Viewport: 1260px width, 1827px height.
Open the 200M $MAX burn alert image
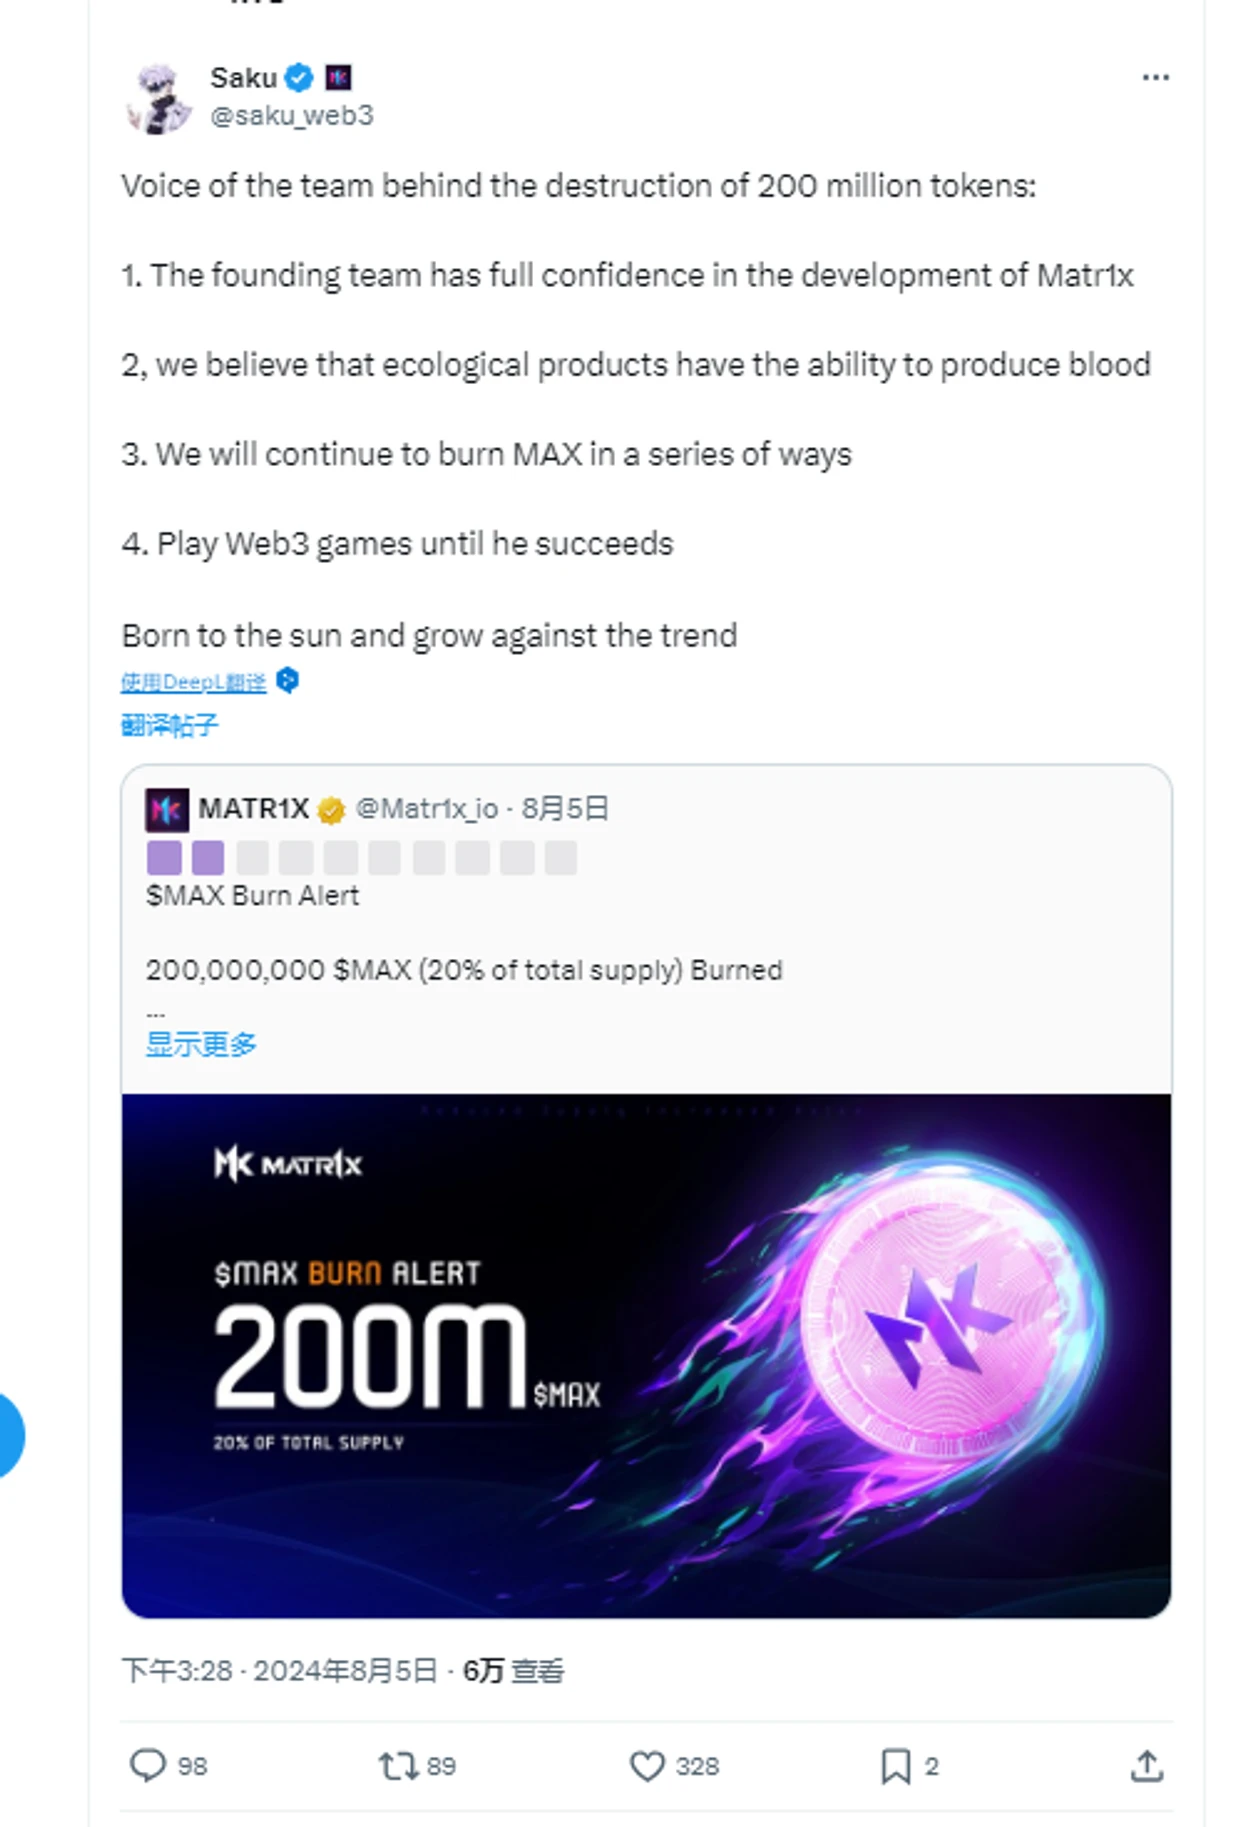click(x=646, y=1355)
